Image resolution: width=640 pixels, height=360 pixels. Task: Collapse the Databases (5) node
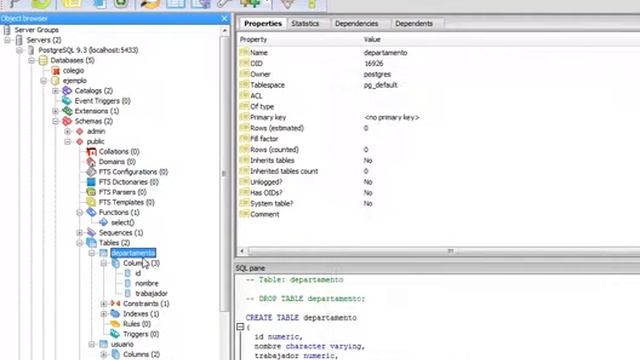(x=31, y=60)
